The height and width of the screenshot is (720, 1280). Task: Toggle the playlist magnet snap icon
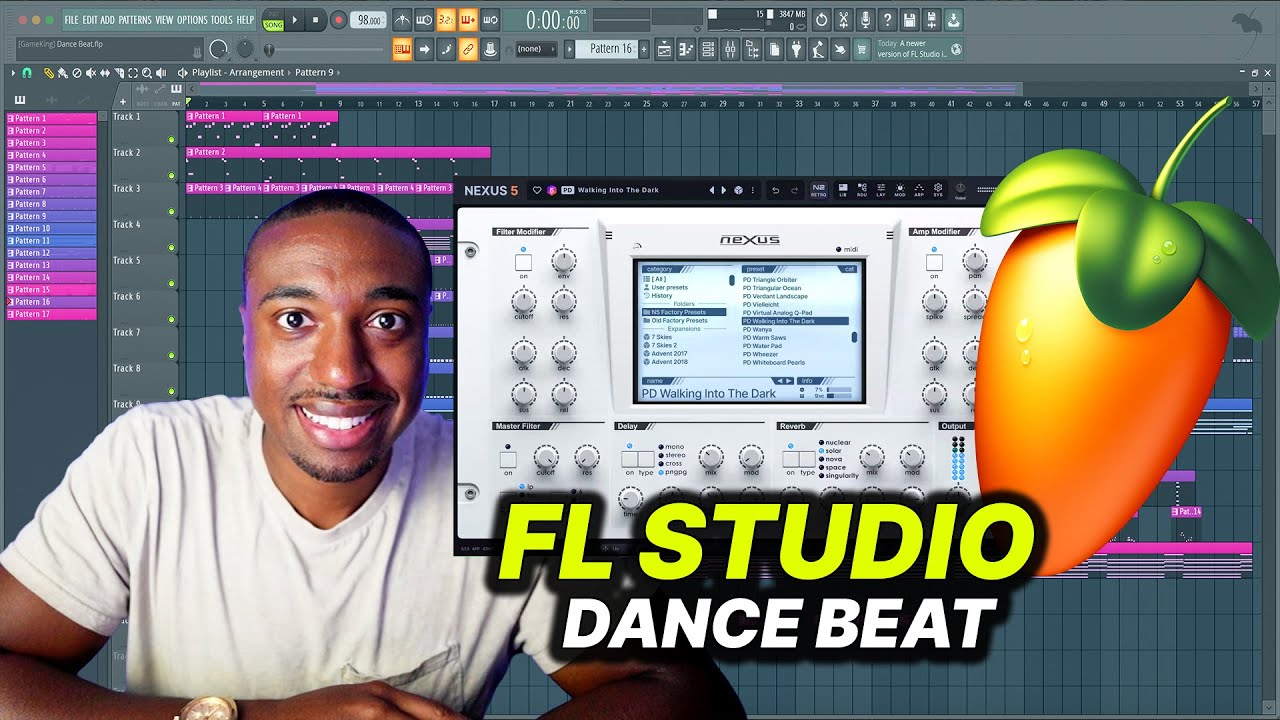click(x=27, y=73)
